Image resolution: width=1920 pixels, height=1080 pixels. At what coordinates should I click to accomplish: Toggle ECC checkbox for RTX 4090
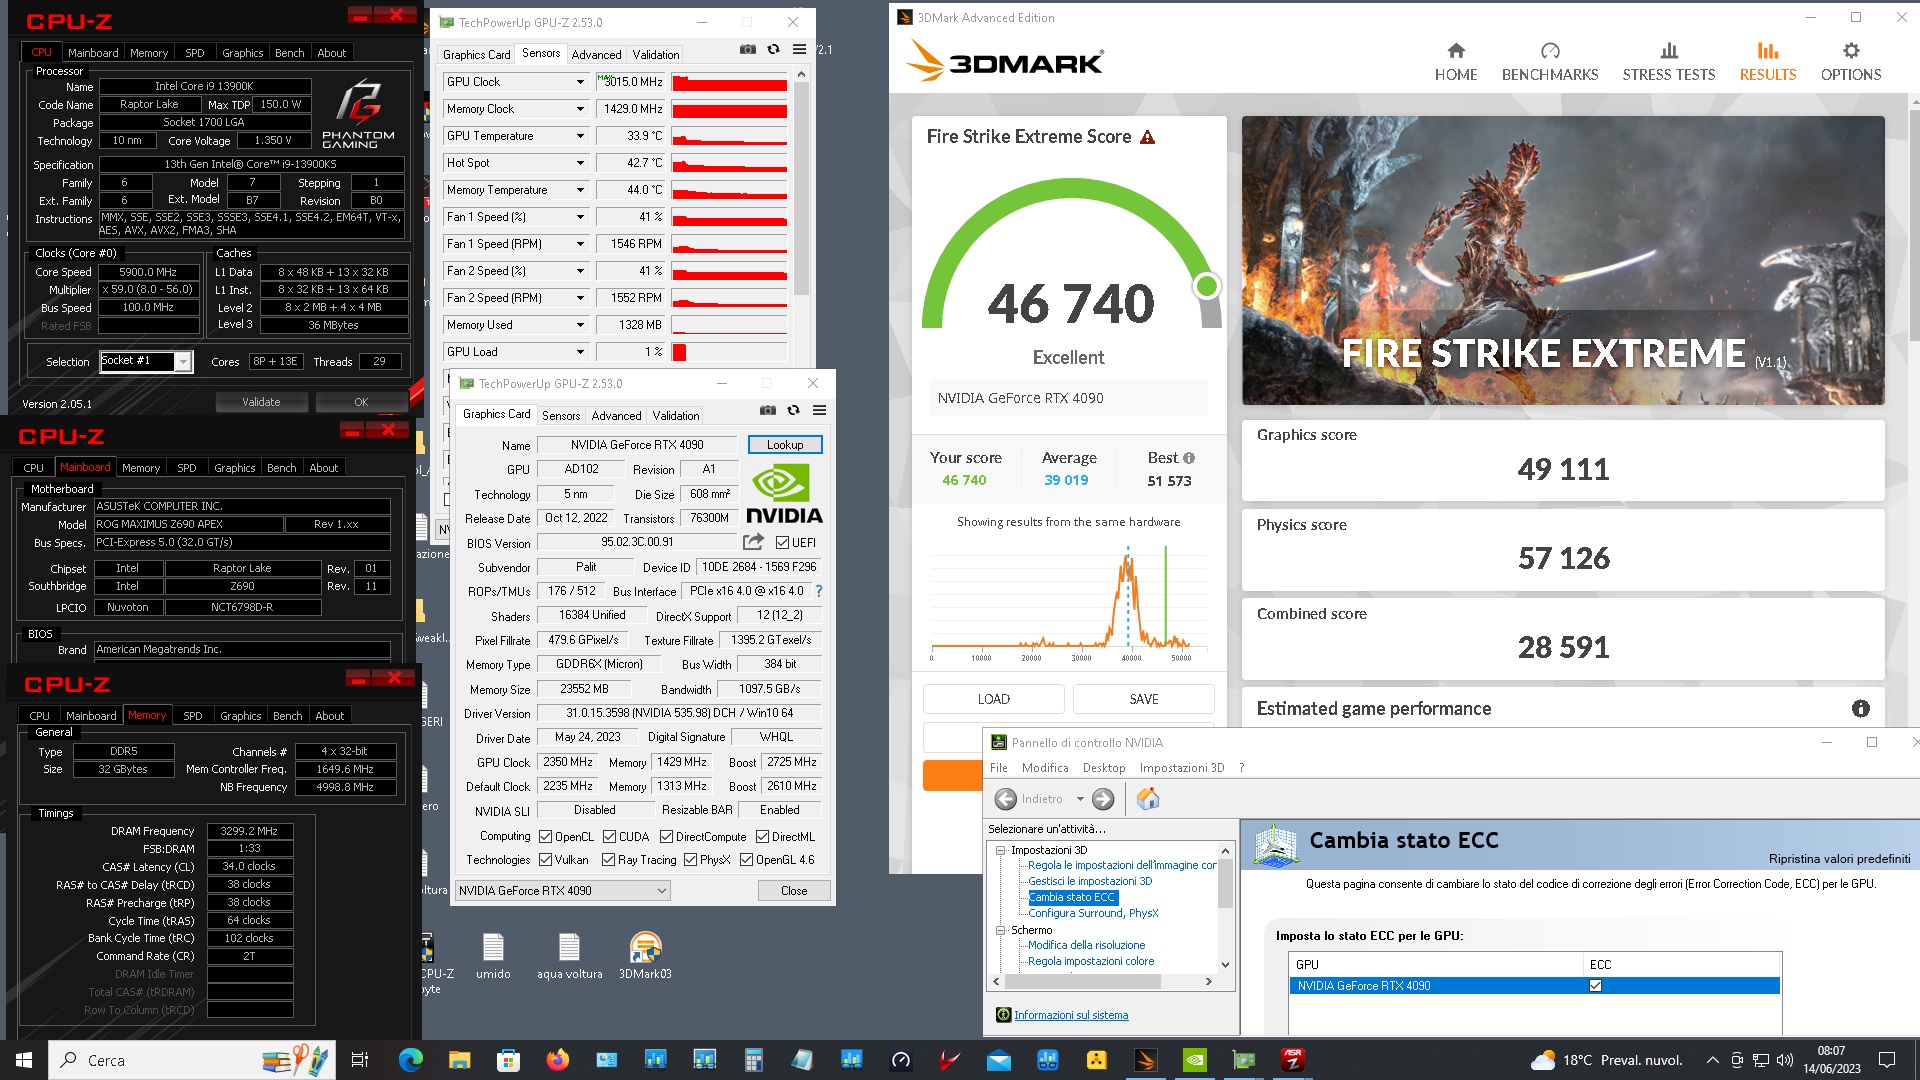click(x=1595, y=986)
